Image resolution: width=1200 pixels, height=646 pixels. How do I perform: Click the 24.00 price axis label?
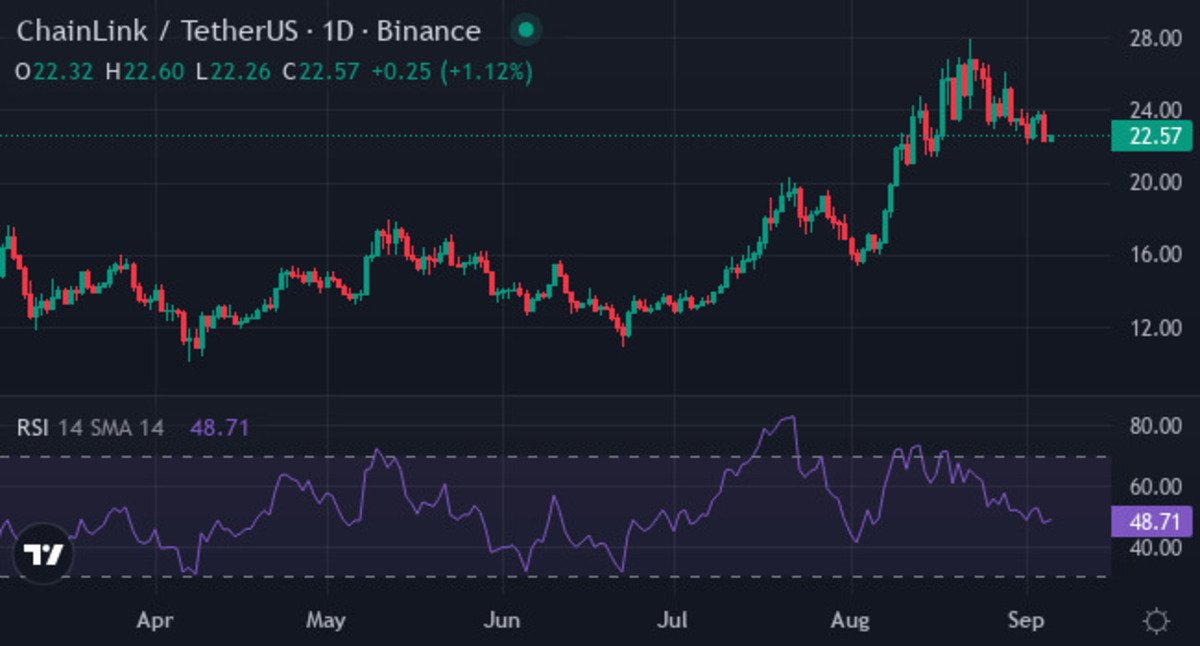[1156, 110]
